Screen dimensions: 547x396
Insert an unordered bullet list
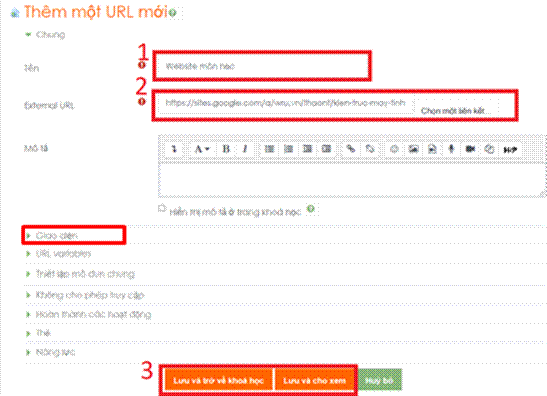[x=269, y=149]
